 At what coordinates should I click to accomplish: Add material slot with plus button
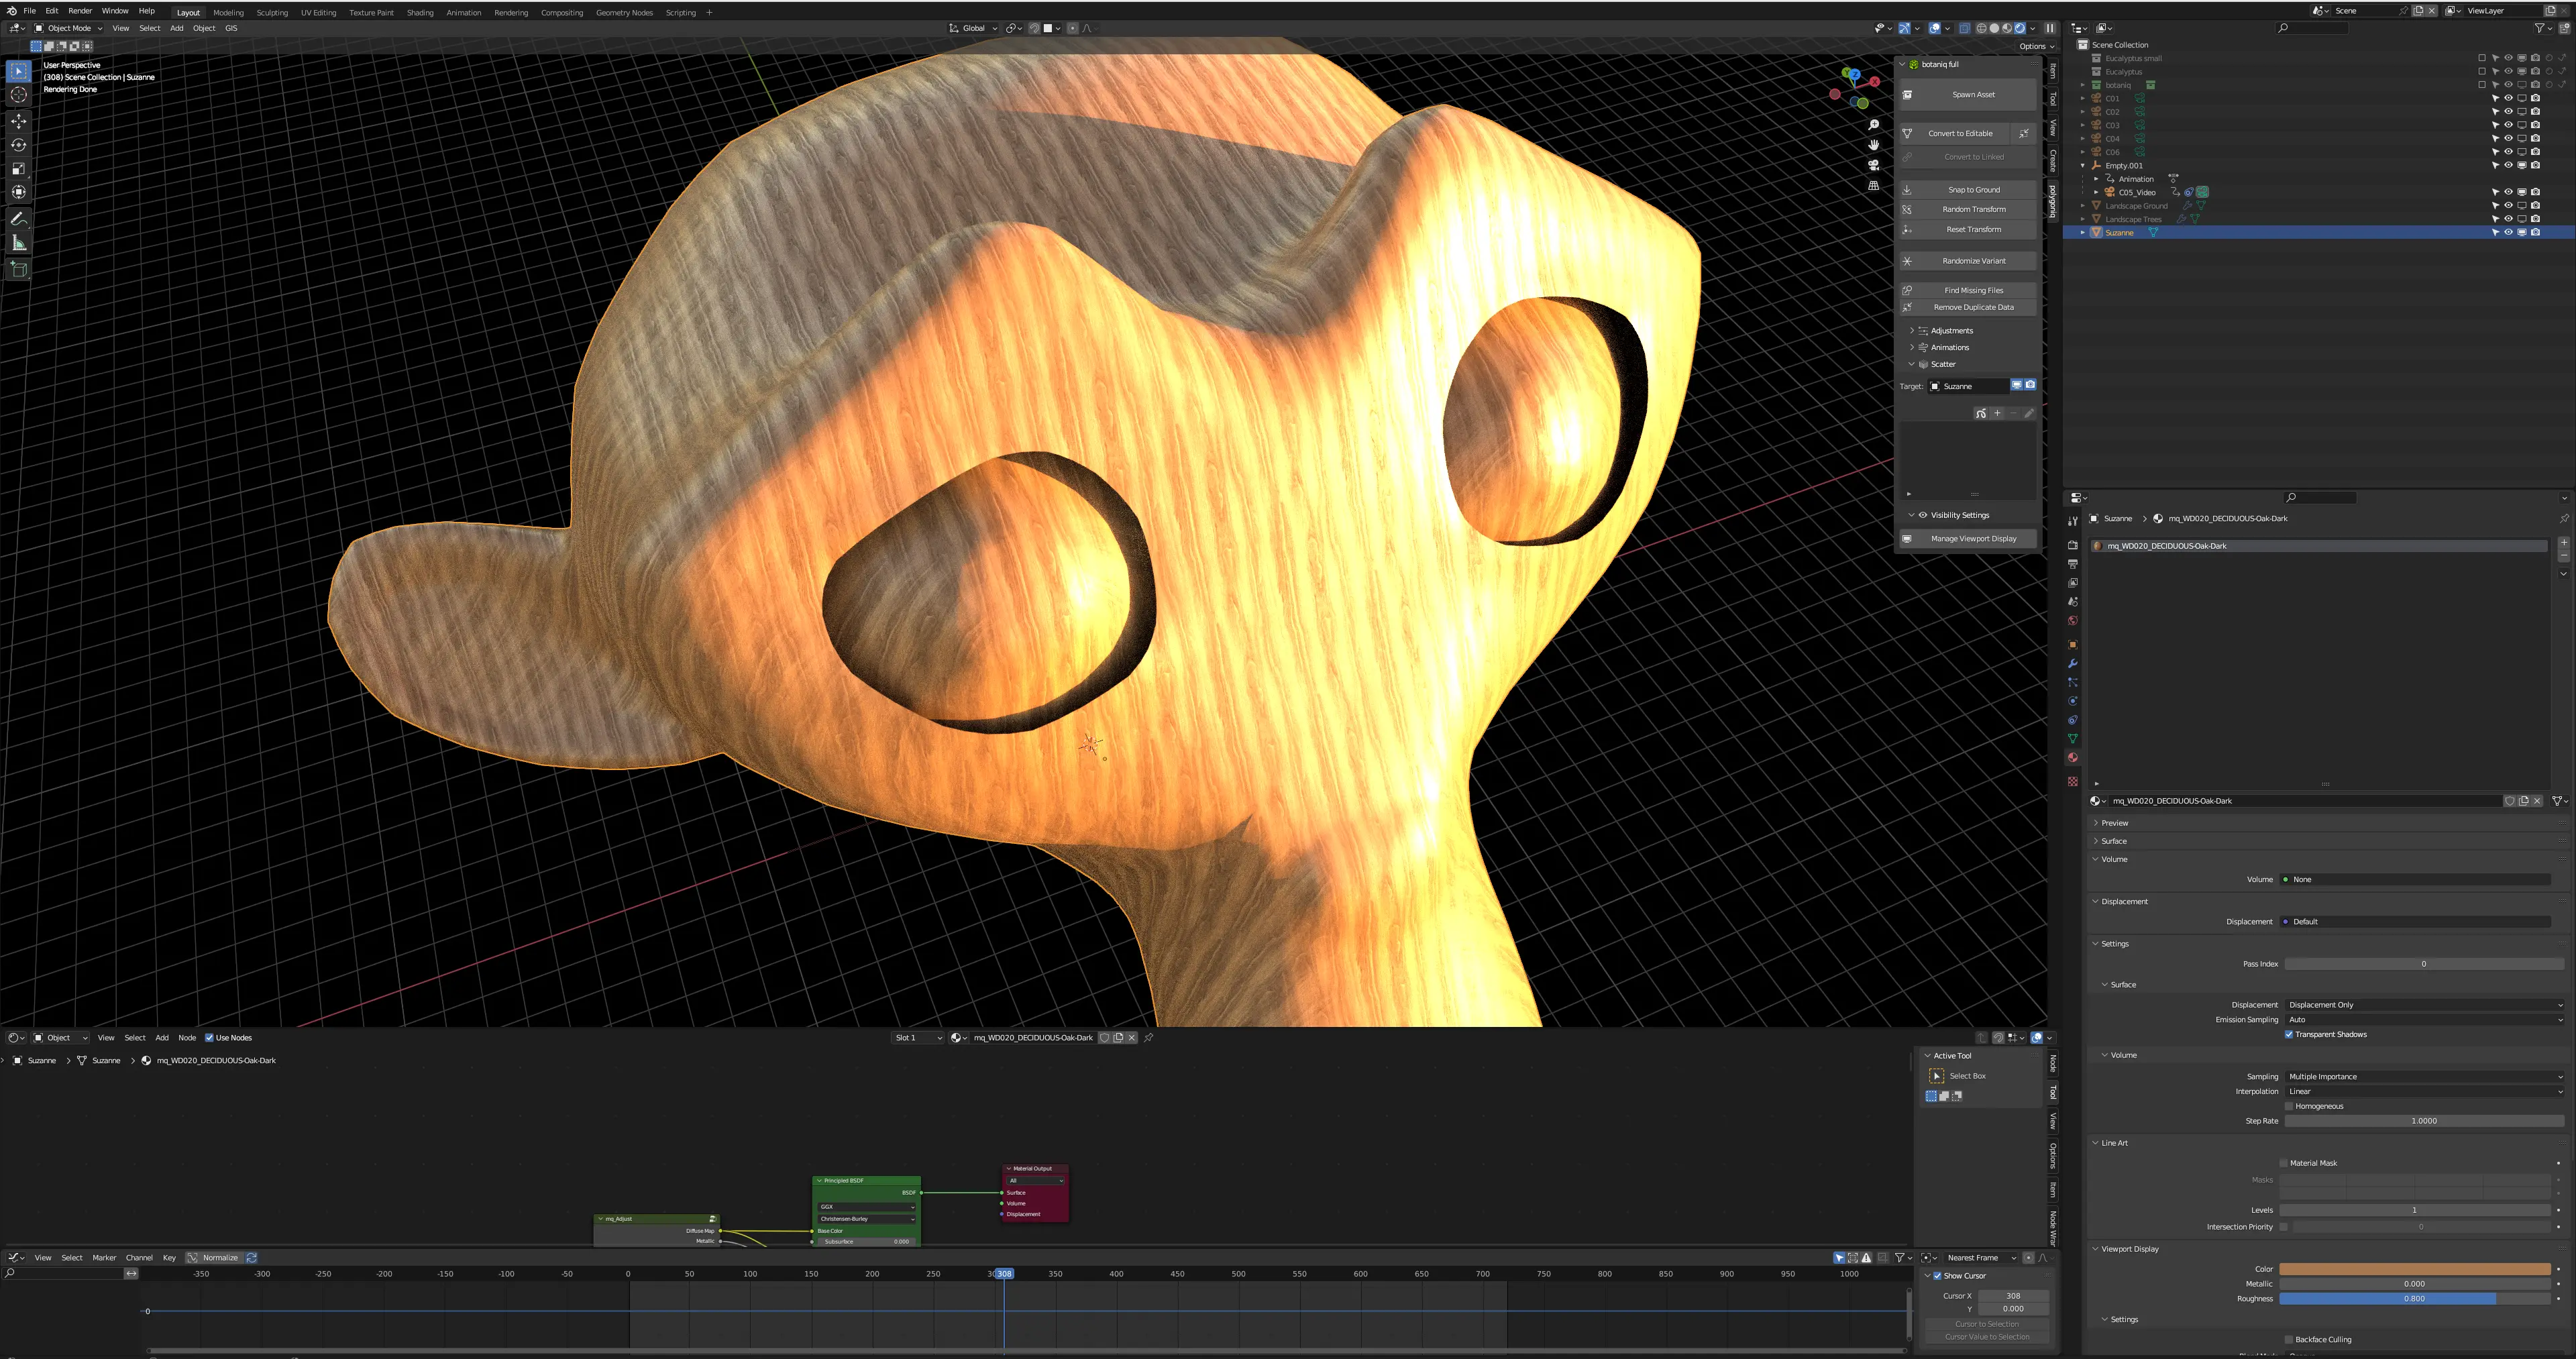coord(2563,542)
